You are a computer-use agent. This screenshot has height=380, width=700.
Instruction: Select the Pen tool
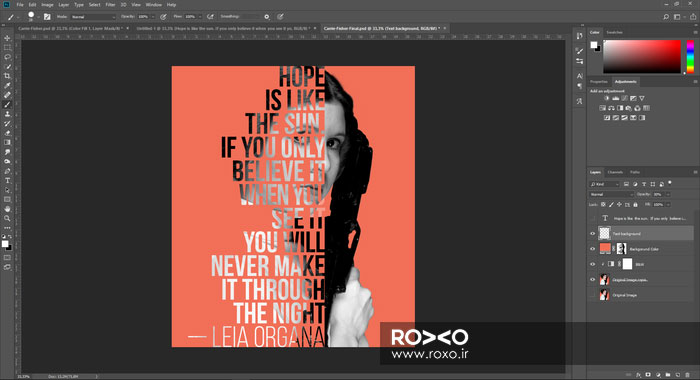click(7, 171)
